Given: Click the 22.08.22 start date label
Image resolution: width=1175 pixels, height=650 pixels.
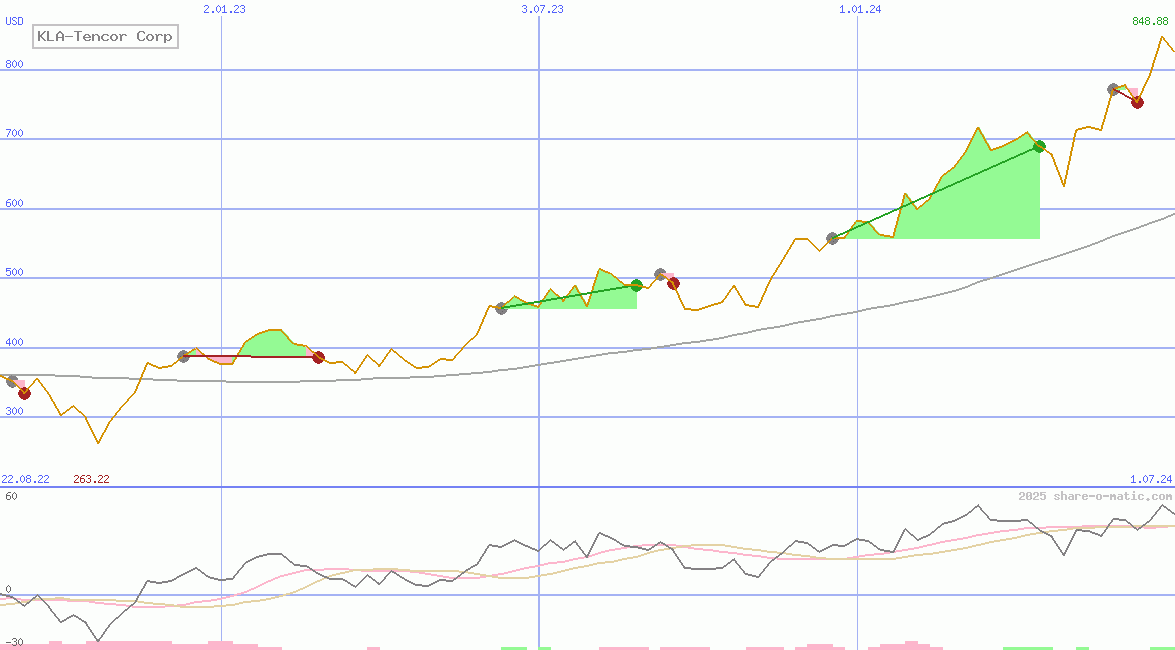Looking at the screenshot, I should point(25,479).
